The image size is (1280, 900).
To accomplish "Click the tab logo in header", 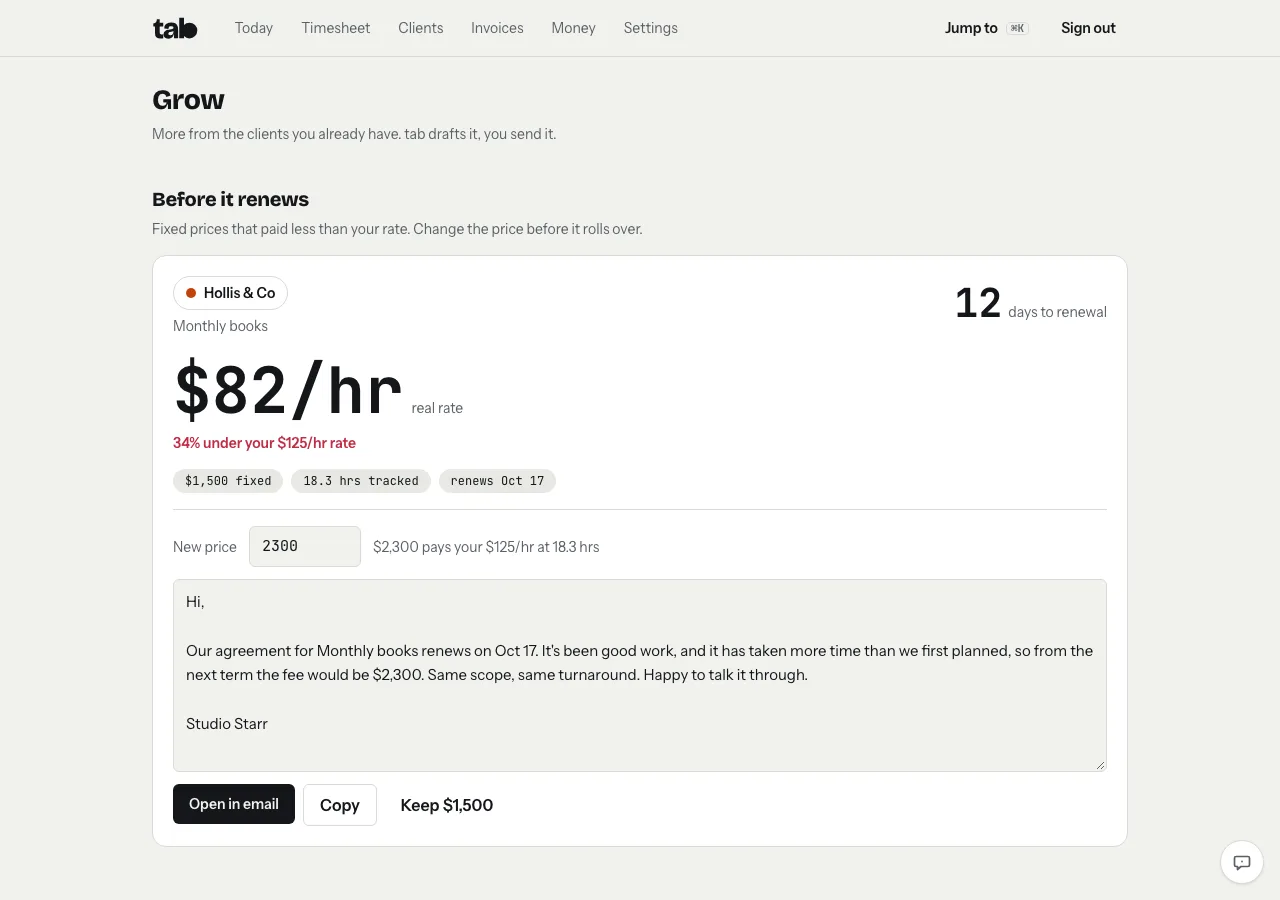I will coord(175,28).
